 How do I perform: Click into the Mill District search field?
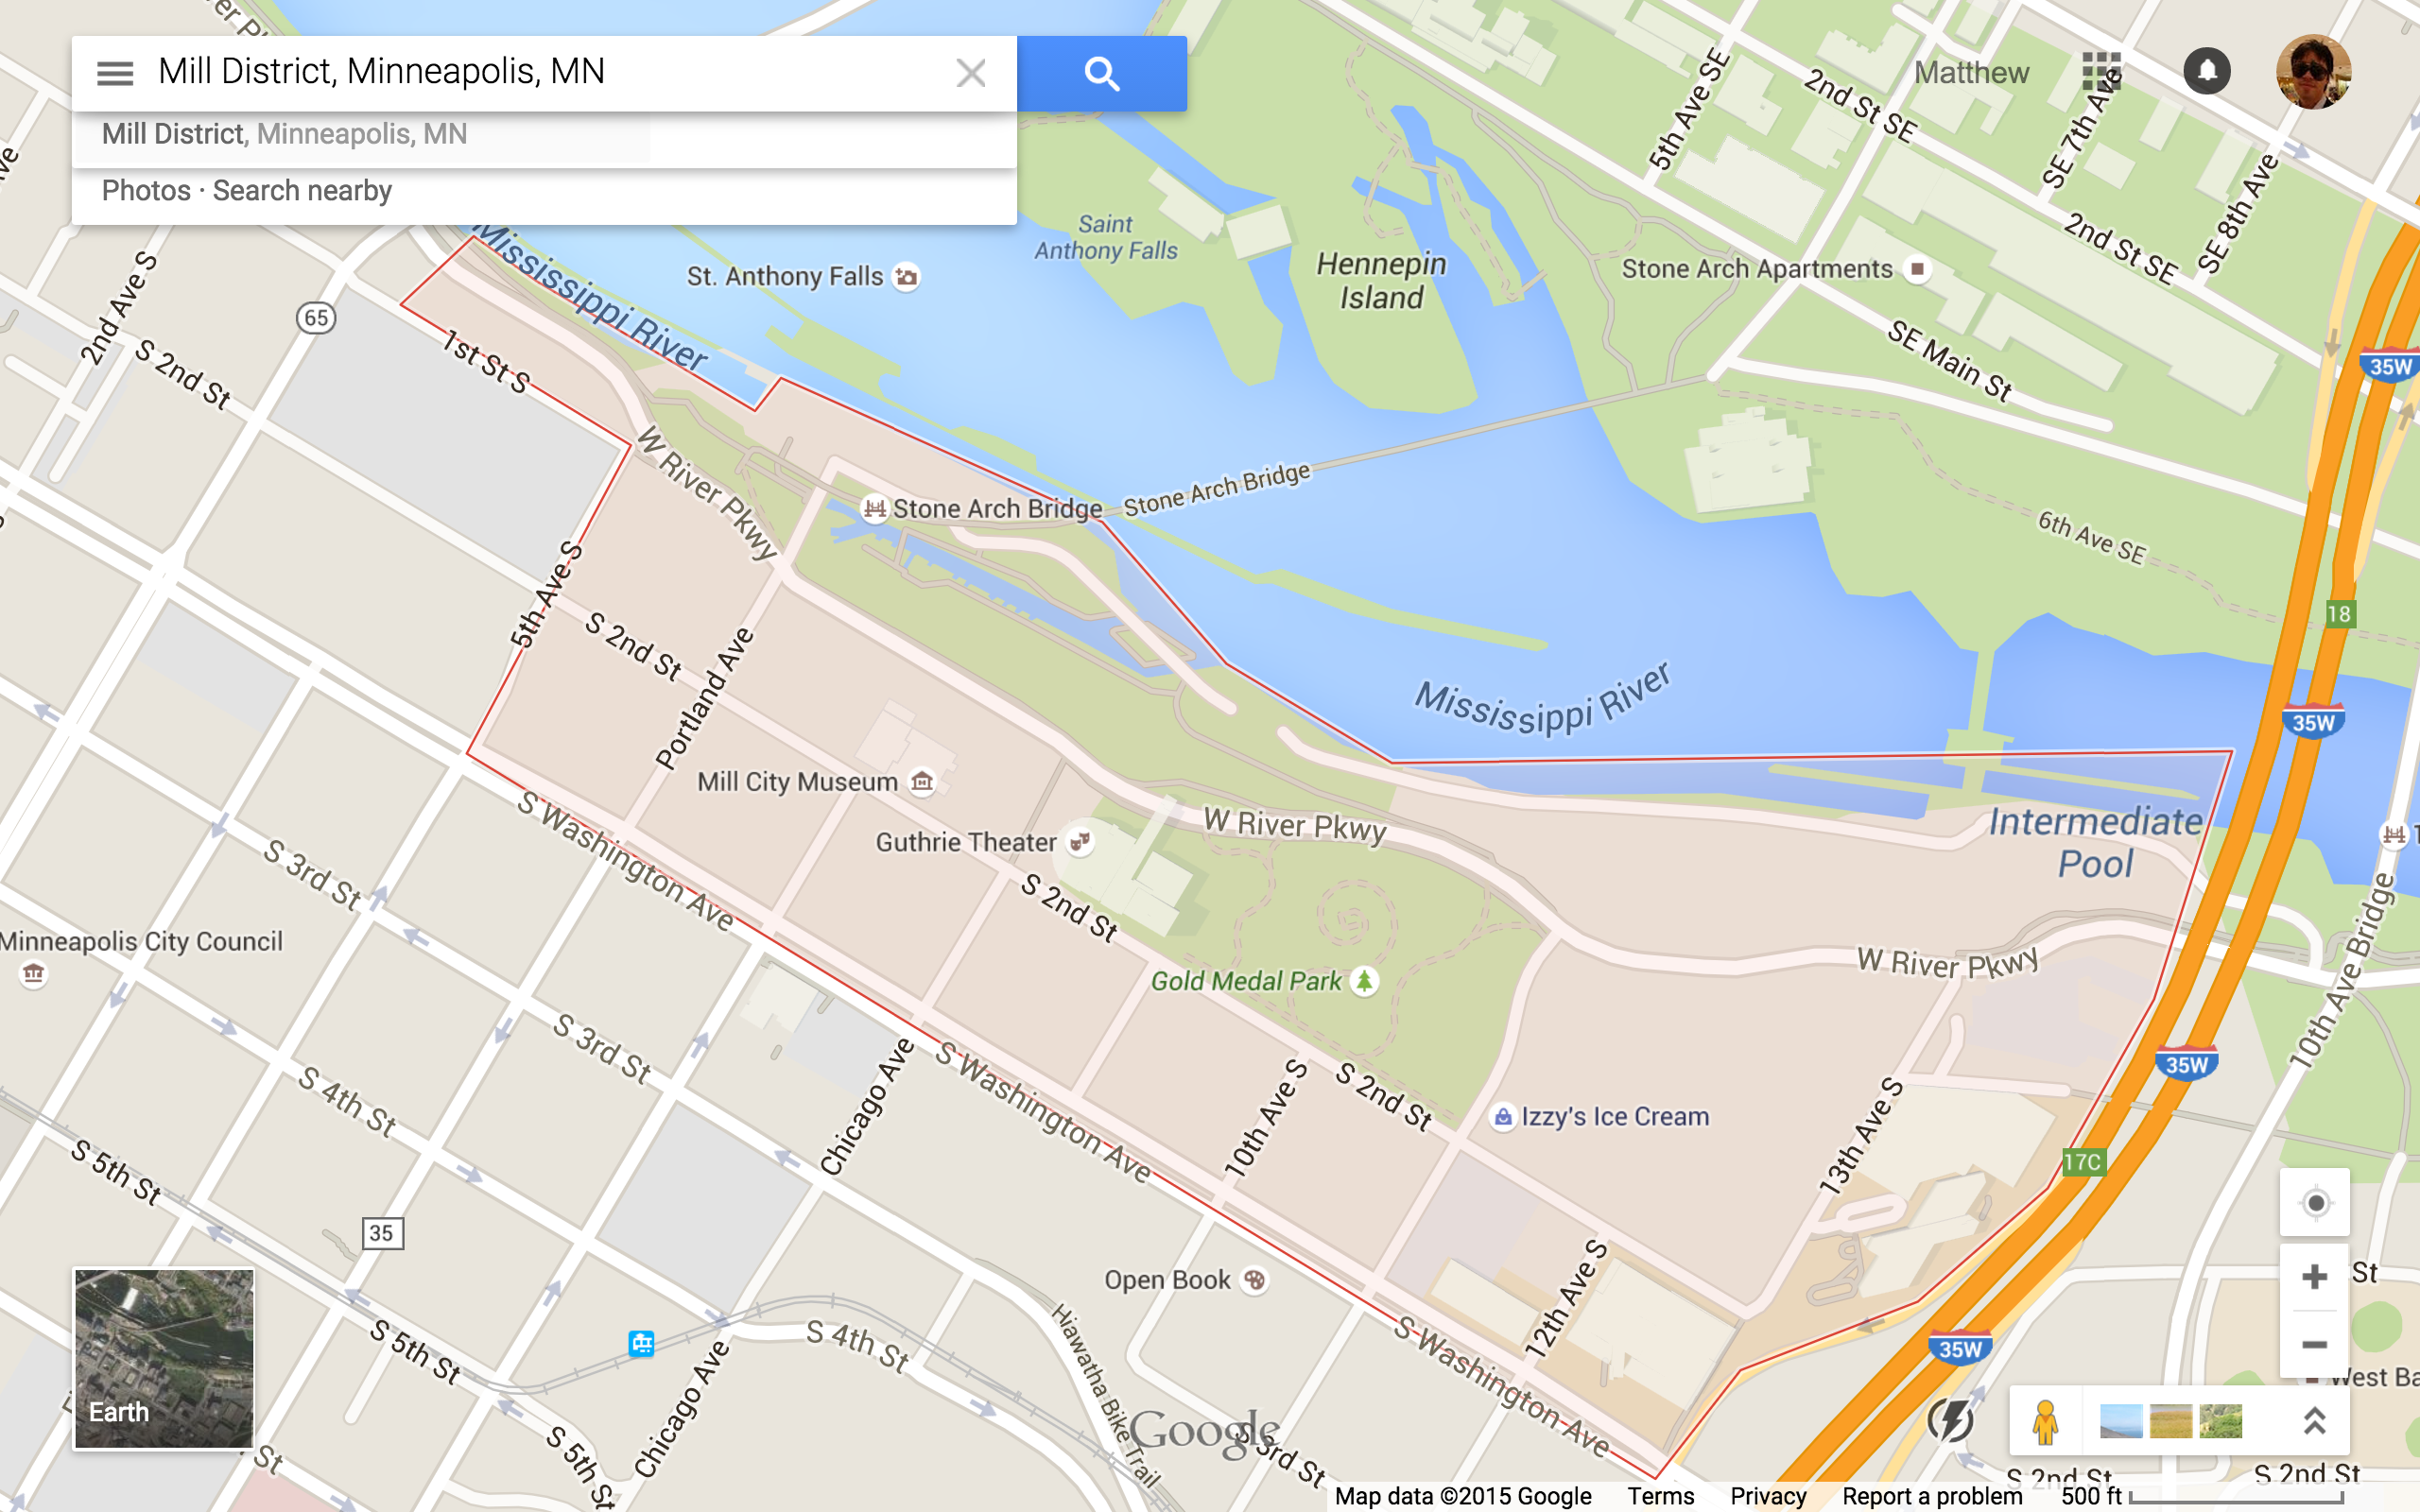(x=545, y=73)
